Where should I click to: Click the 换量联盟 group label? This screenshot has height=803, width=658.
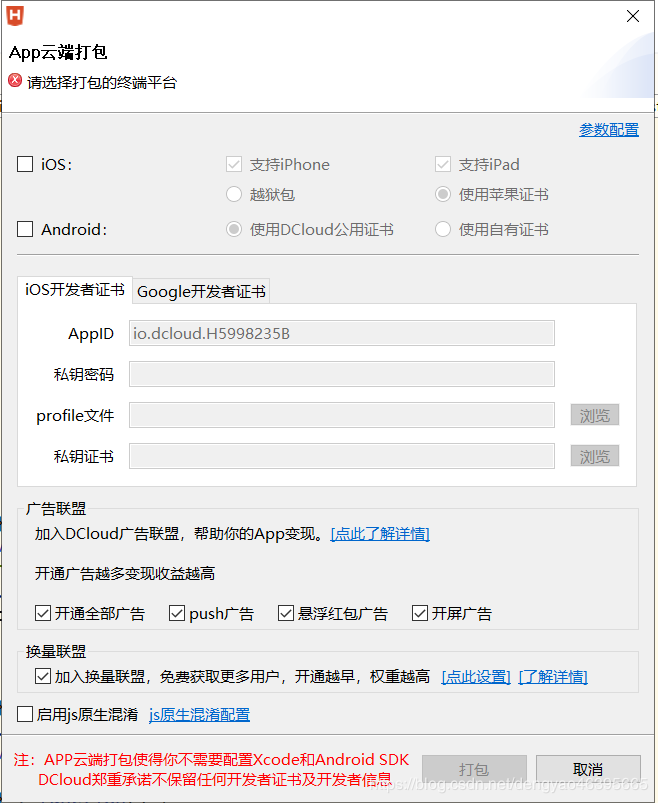[56, 651]
